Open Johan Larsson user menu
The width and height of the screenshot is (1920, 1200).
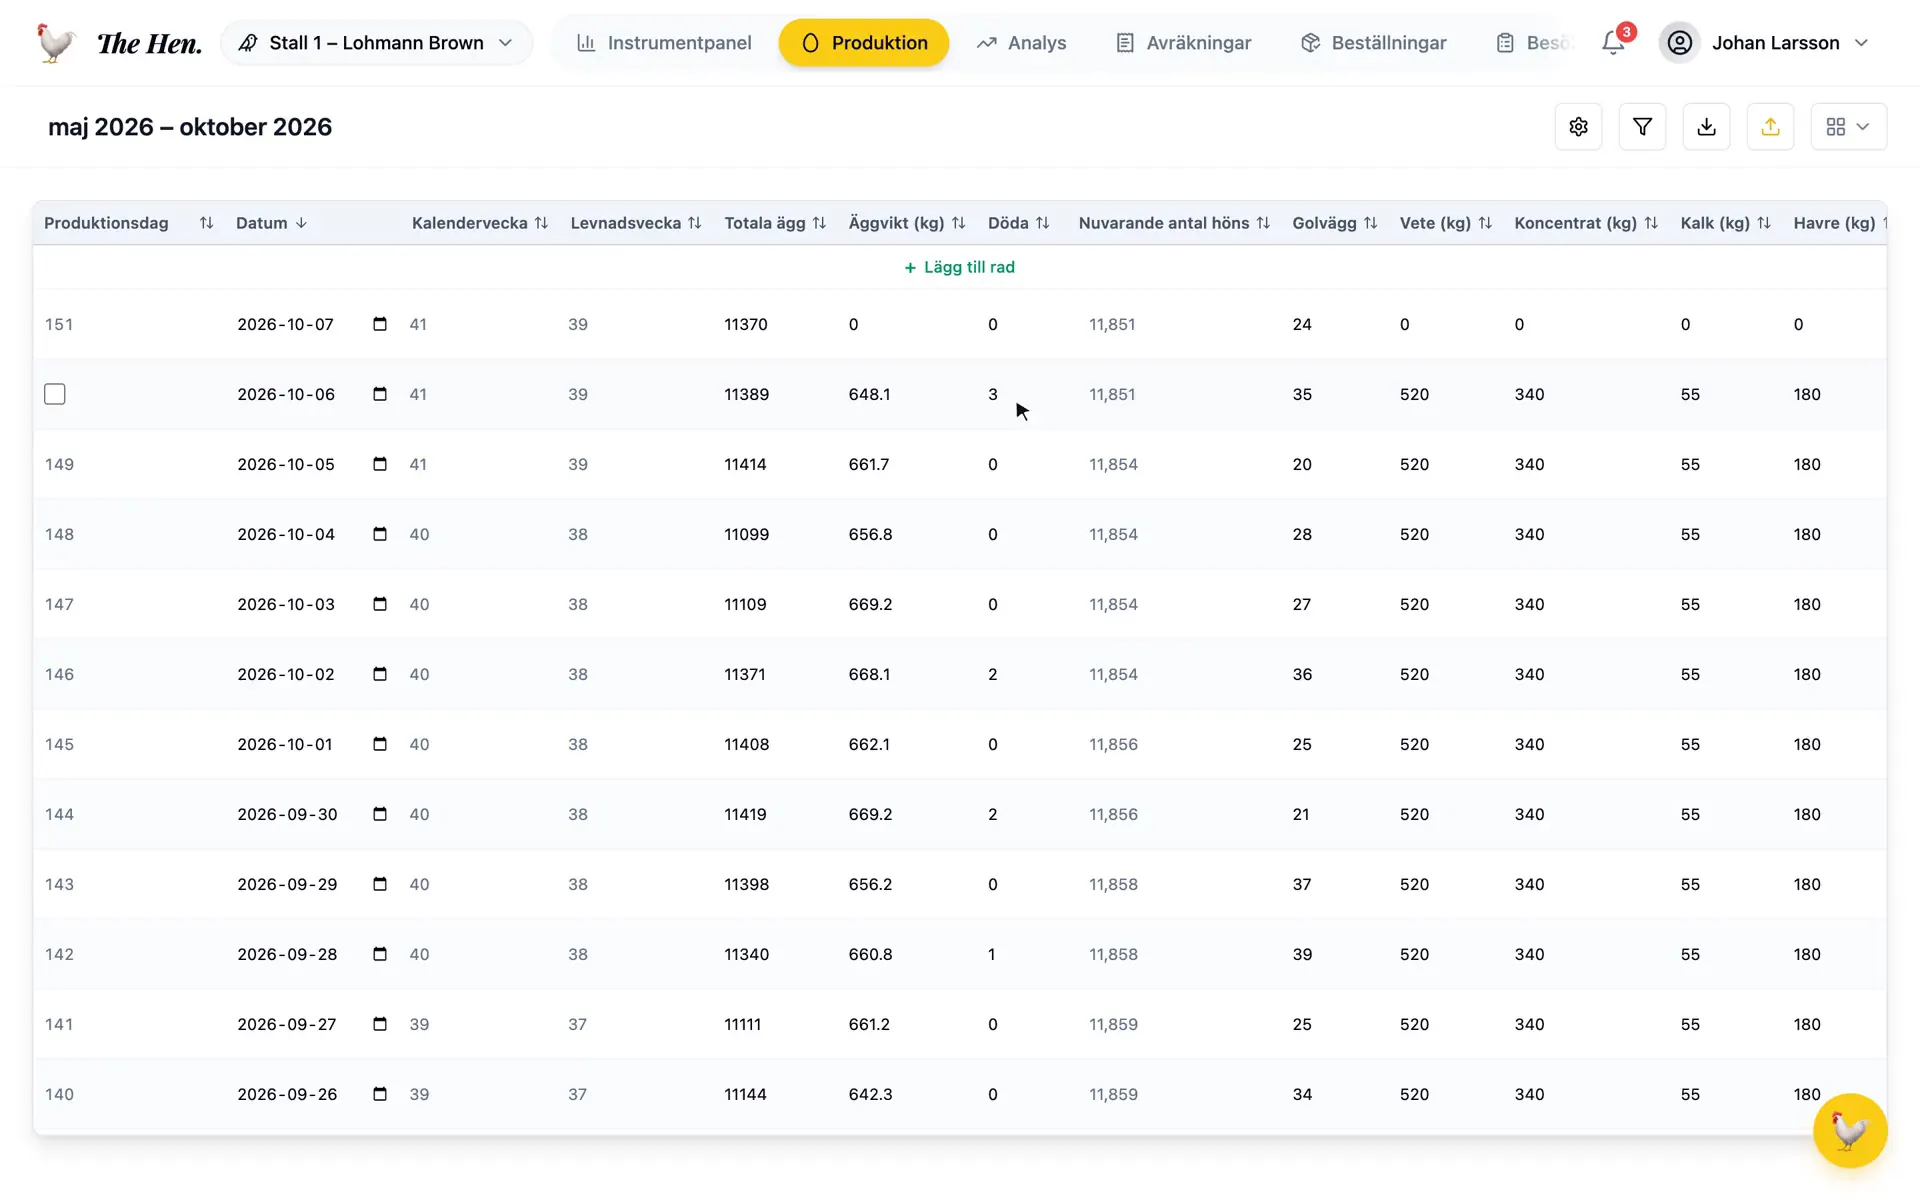click(1765, 43)
